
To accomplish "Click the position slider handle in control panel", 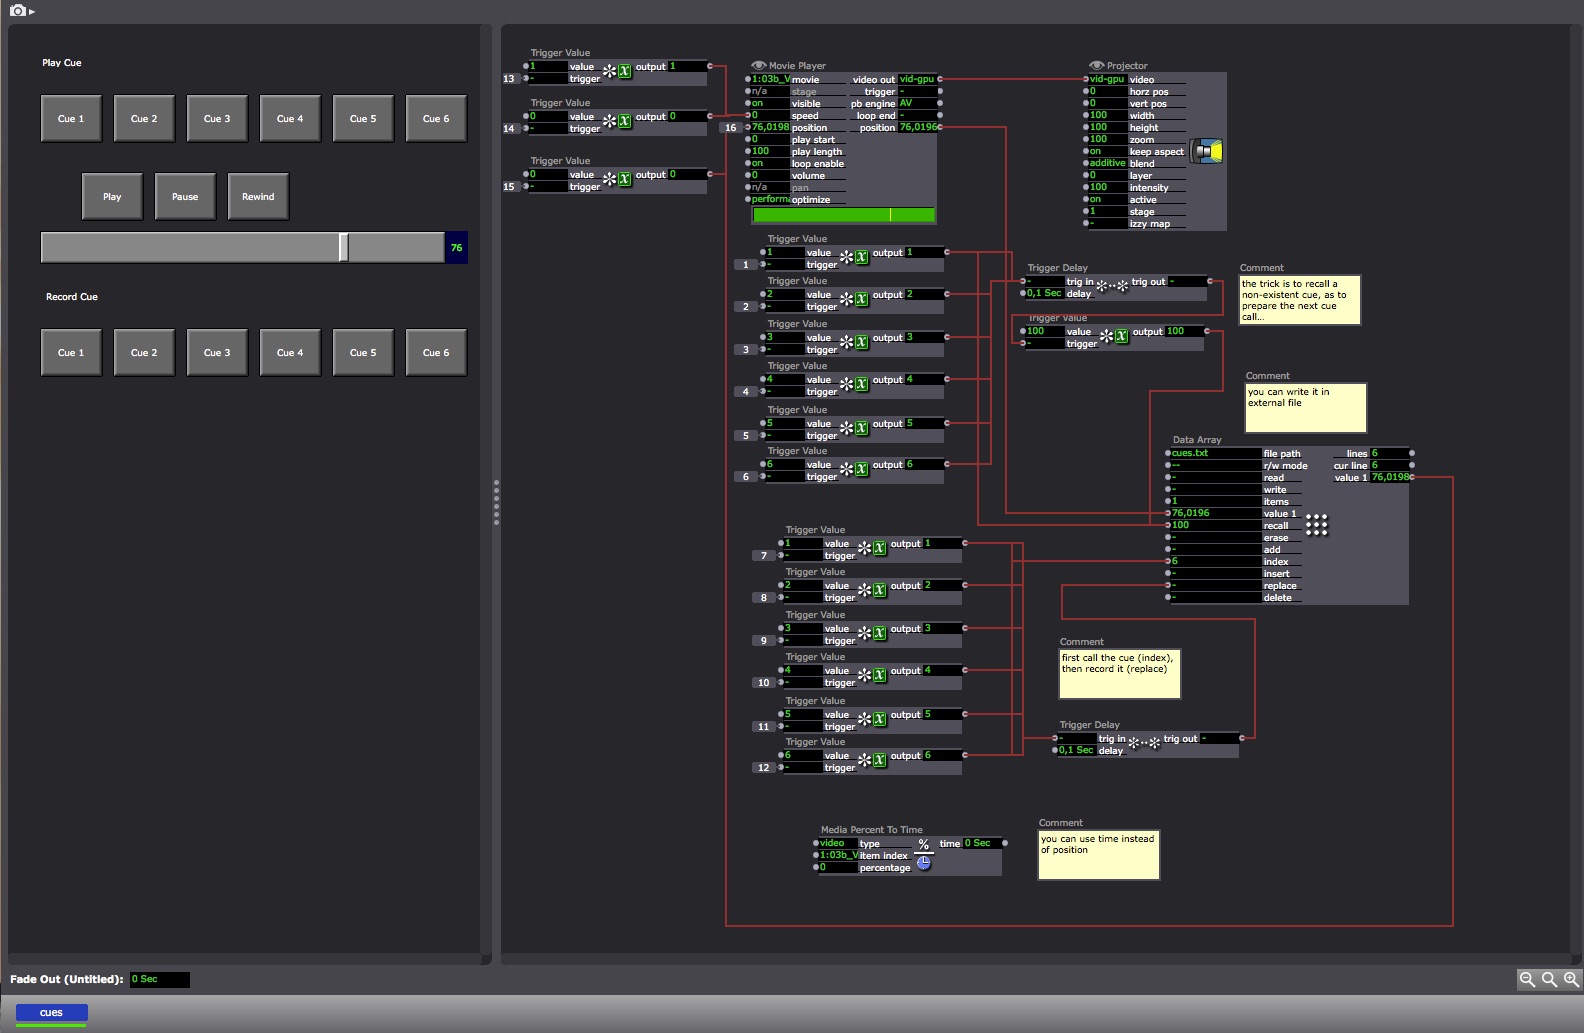I will coord(343,247).
